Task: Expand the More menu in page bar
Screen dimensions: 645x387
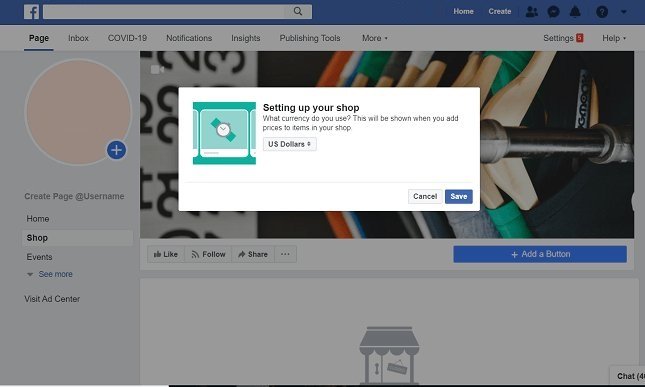Action: pos(374,38)
